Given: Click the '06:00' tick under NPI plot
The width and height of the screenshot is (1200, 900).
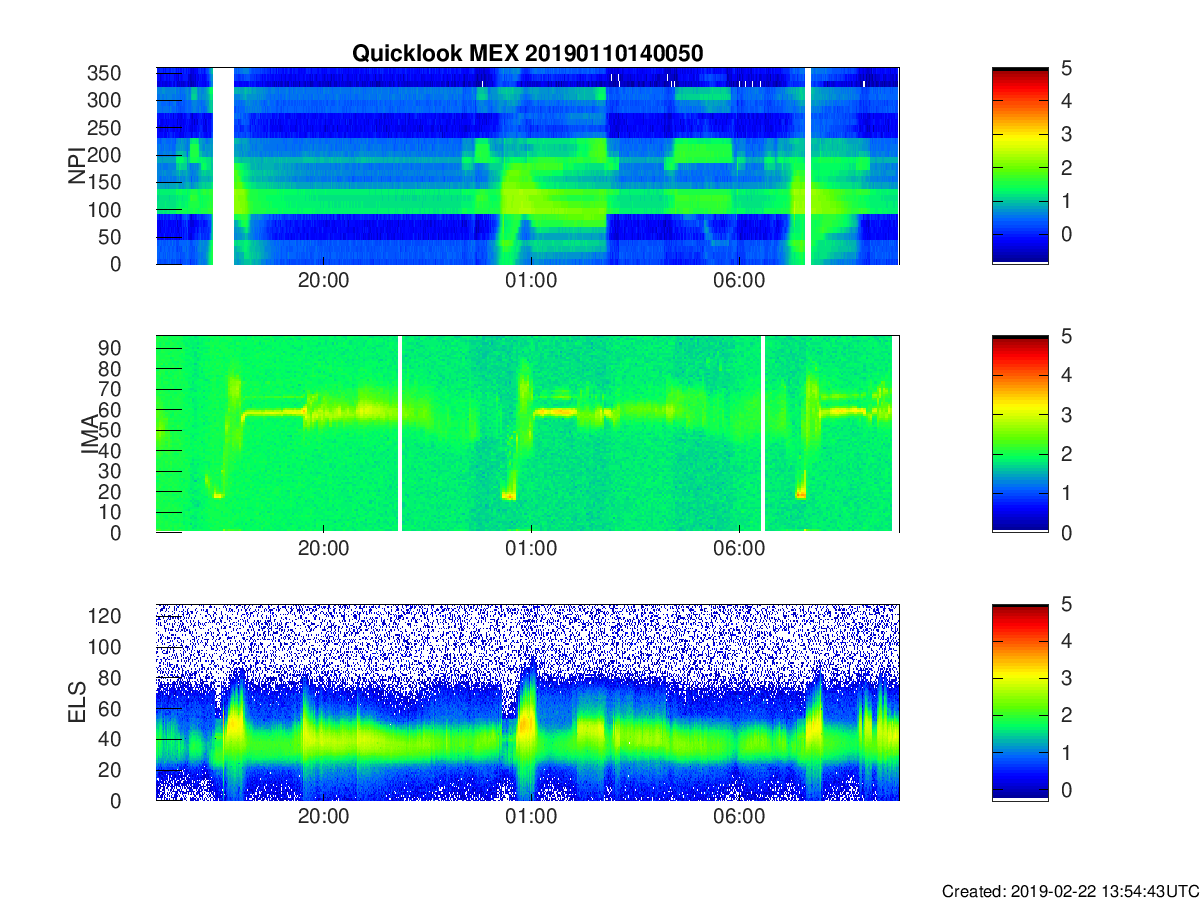Looking at the screenshot, I should click(x=739, y=281).
